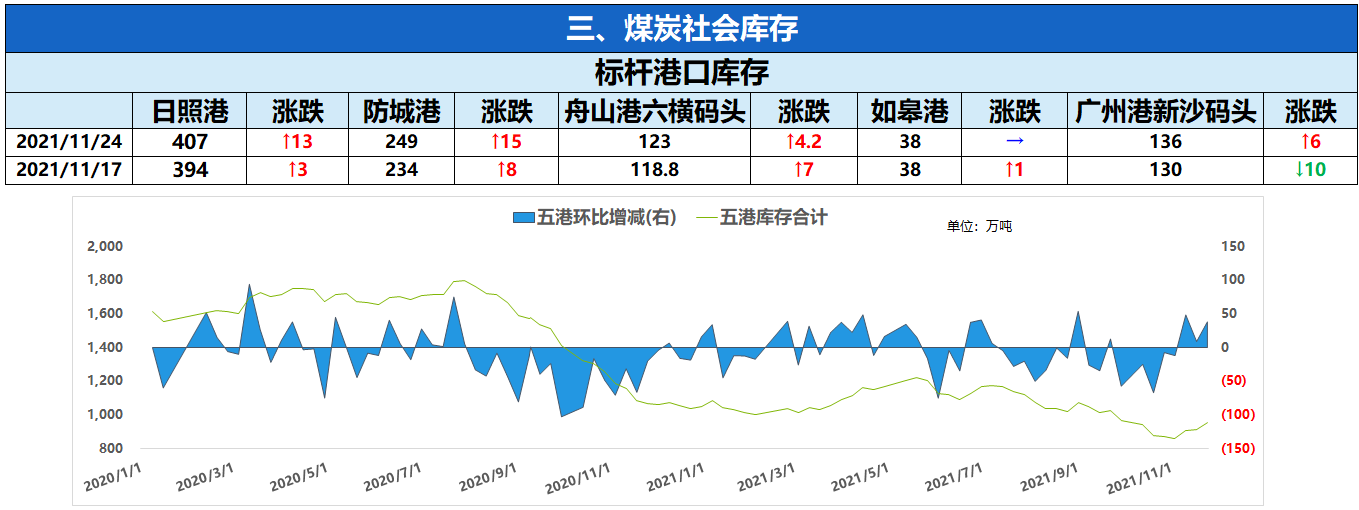
Task: Click the x-axis date 2021/11/1
Action: click(x=1139, y=479)
